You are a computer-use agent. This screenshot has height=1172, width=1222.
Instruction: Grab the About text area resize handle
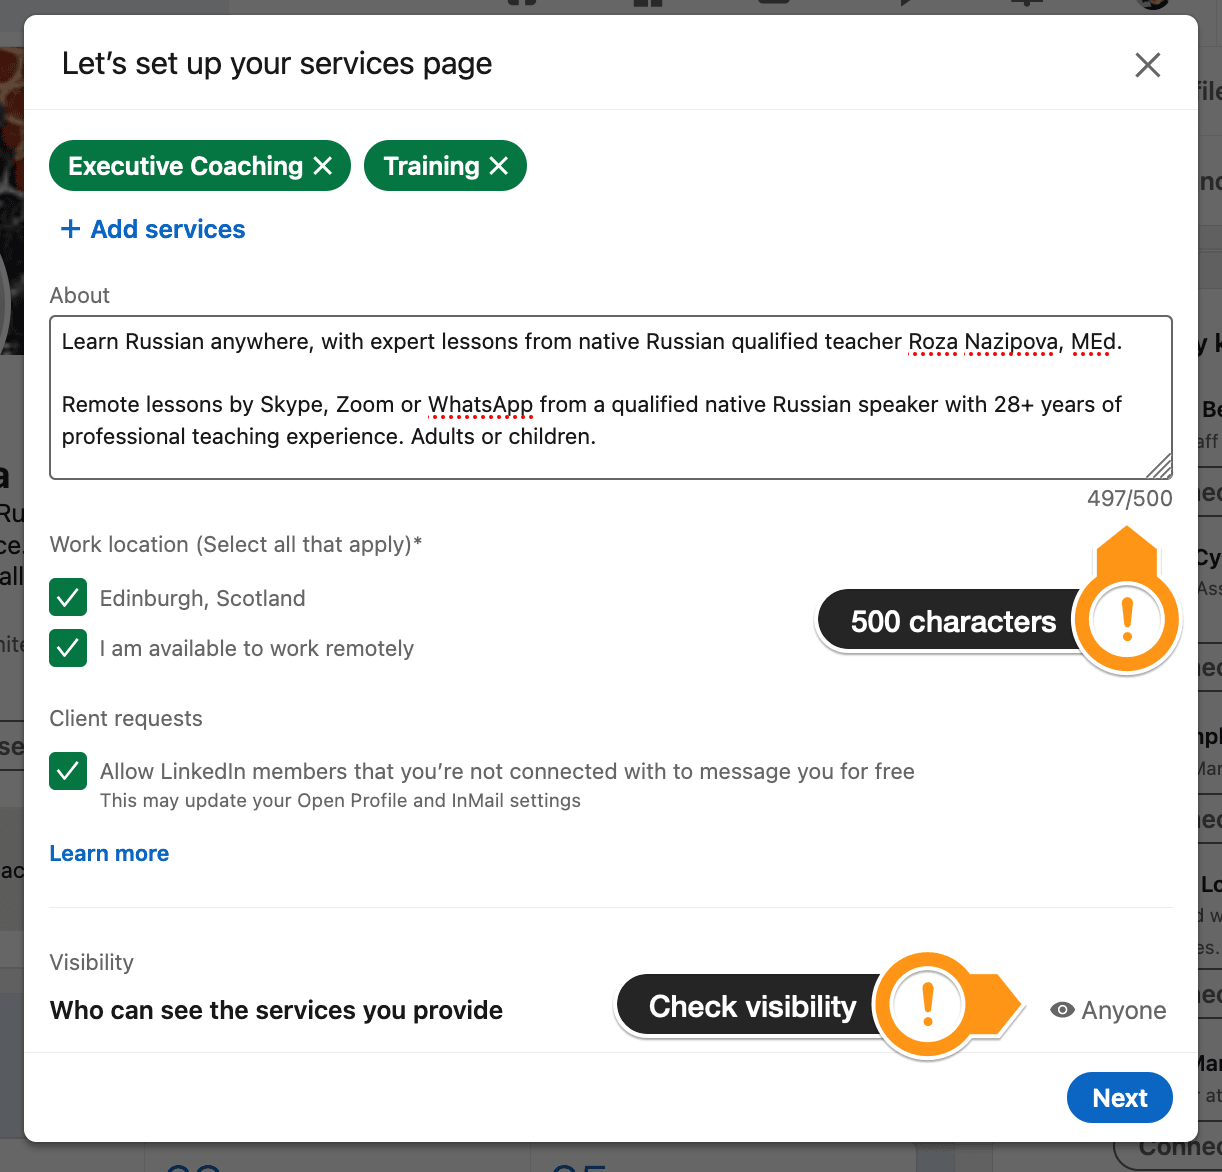1159,467
